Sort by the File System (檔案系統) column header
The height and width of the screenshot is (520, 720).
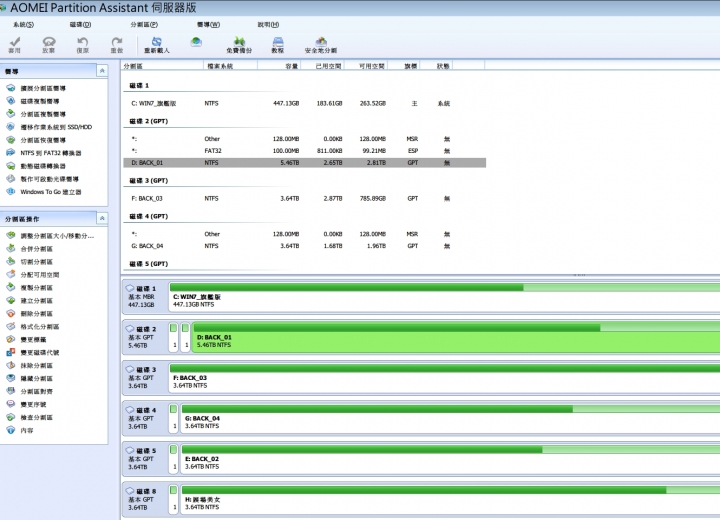tap(230, 66)
